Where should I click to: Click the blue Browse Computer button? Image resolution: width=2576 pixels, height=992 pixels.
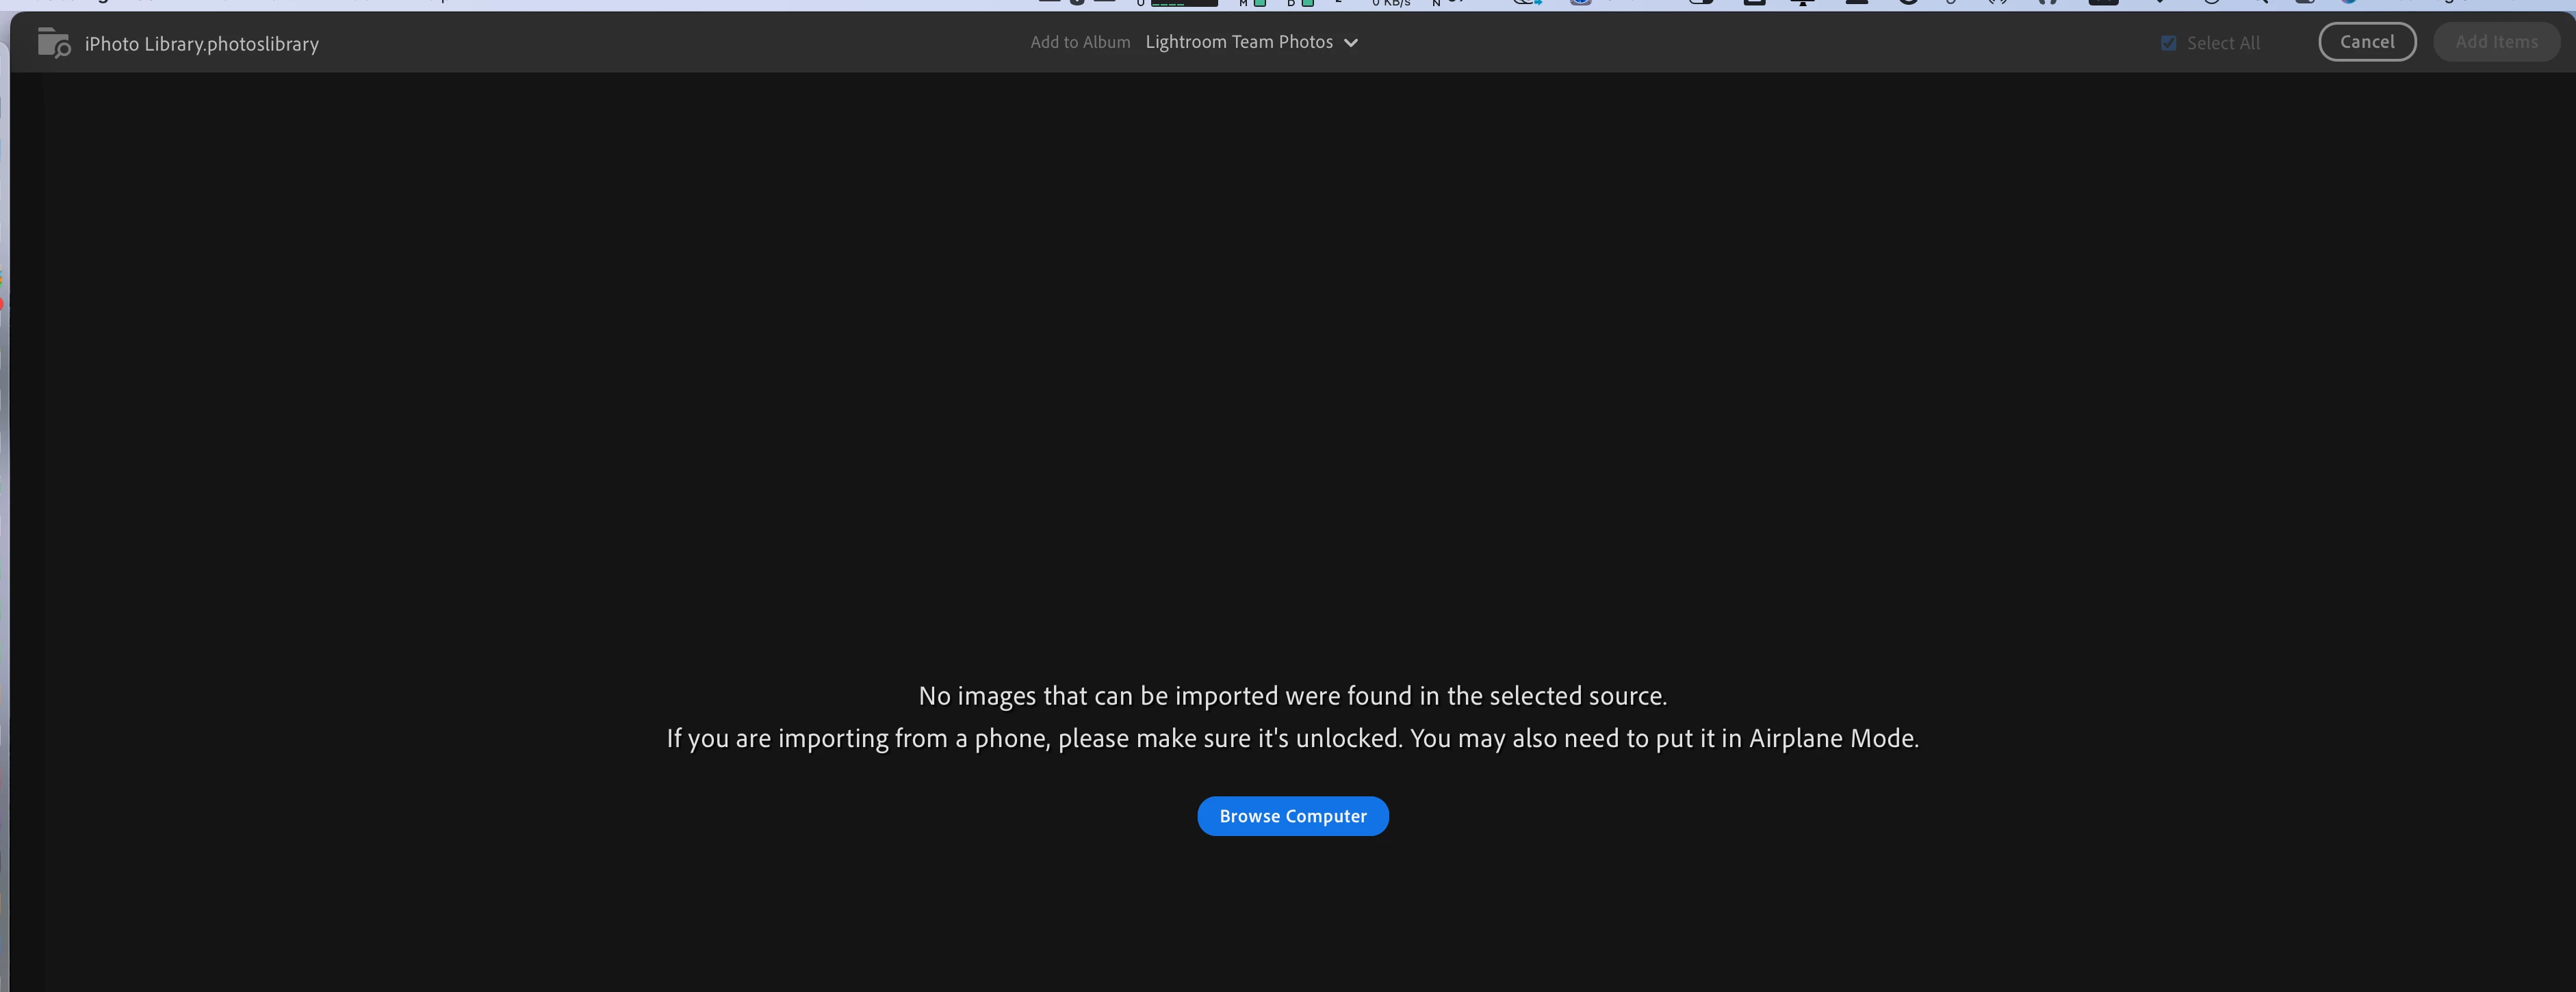(x=1292, y=816)
